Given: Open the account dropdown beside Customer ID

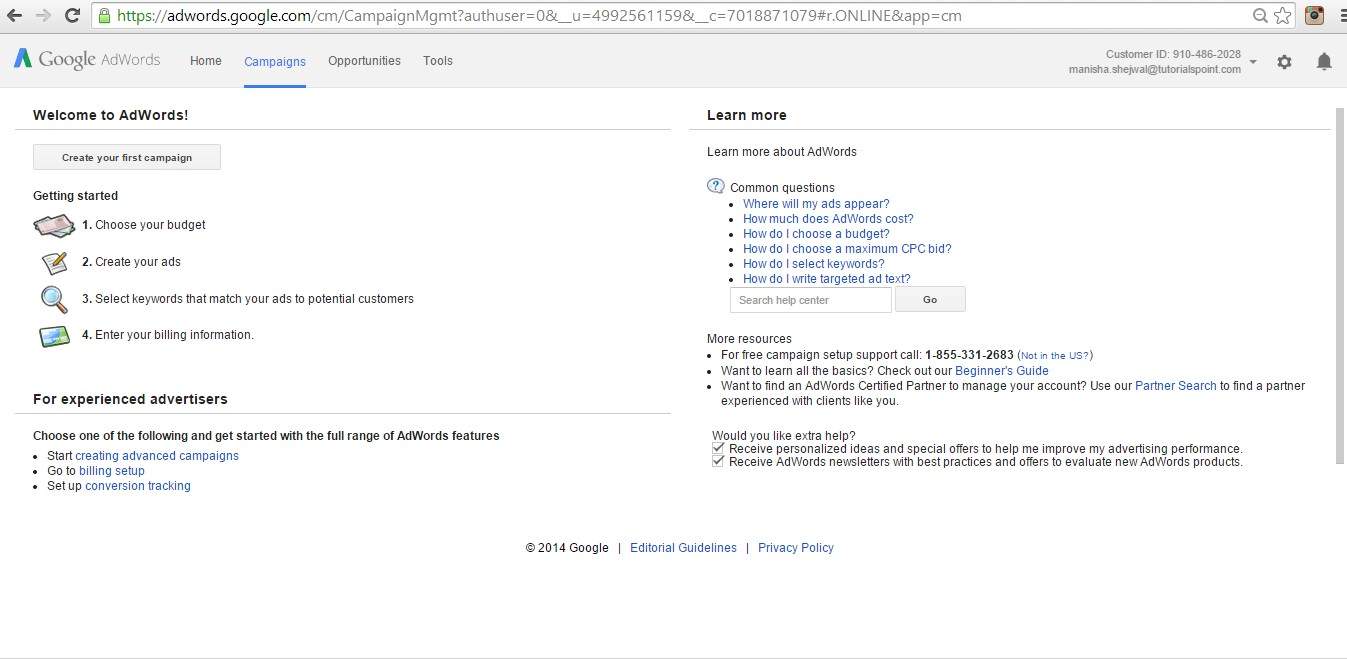Looking at the screenshot, I should 1251,61.
